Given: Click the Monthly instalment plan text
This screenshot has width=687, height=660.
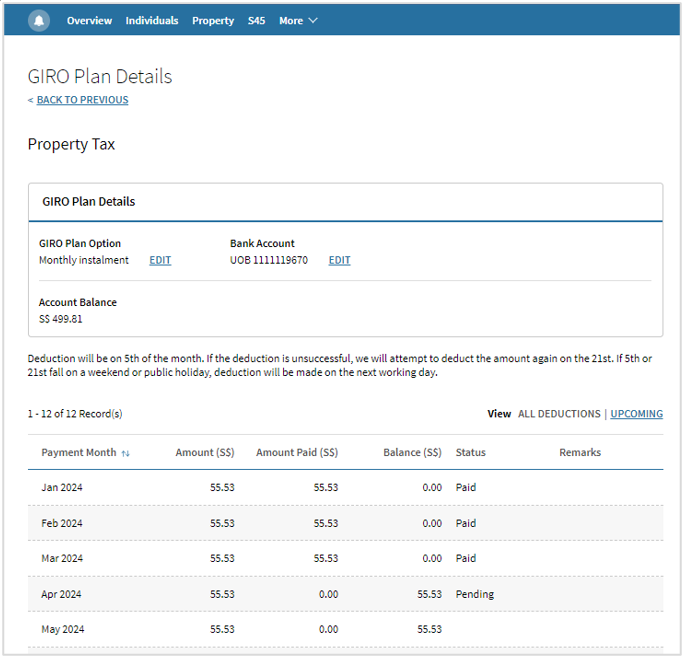Looking at the screenshot, I should coord(84,260).
